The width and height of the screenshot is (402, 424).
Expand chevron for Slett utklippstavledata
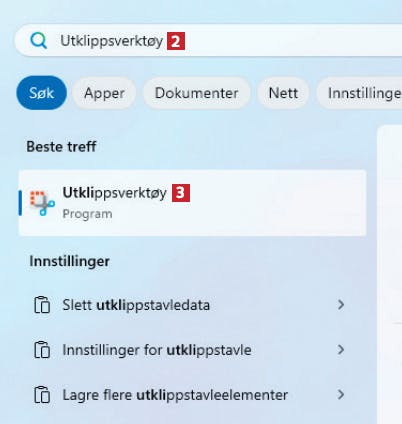341,304
